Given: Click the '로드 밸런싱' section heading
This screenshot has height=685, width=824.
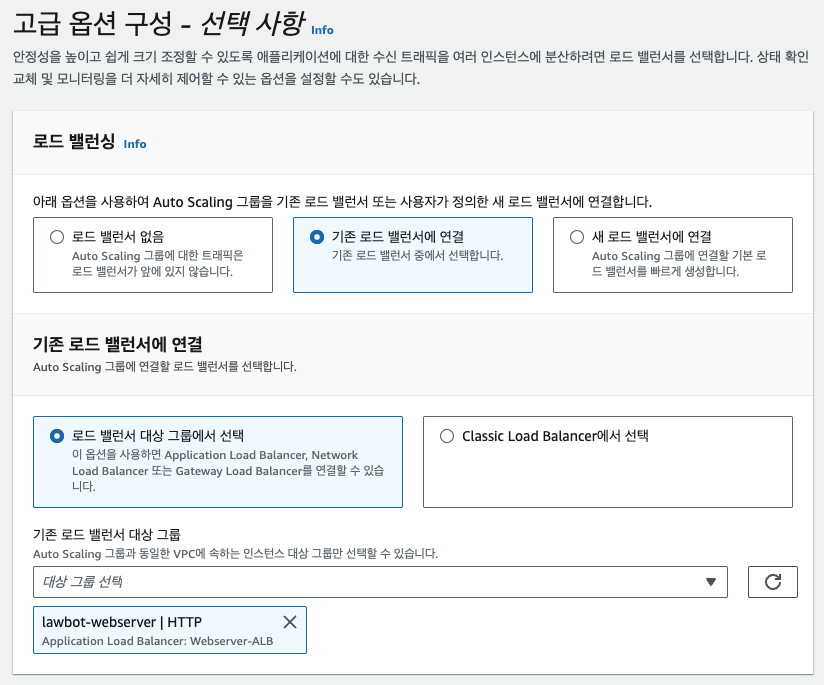Looking at the screenshot, I should [x=74, y=141].
